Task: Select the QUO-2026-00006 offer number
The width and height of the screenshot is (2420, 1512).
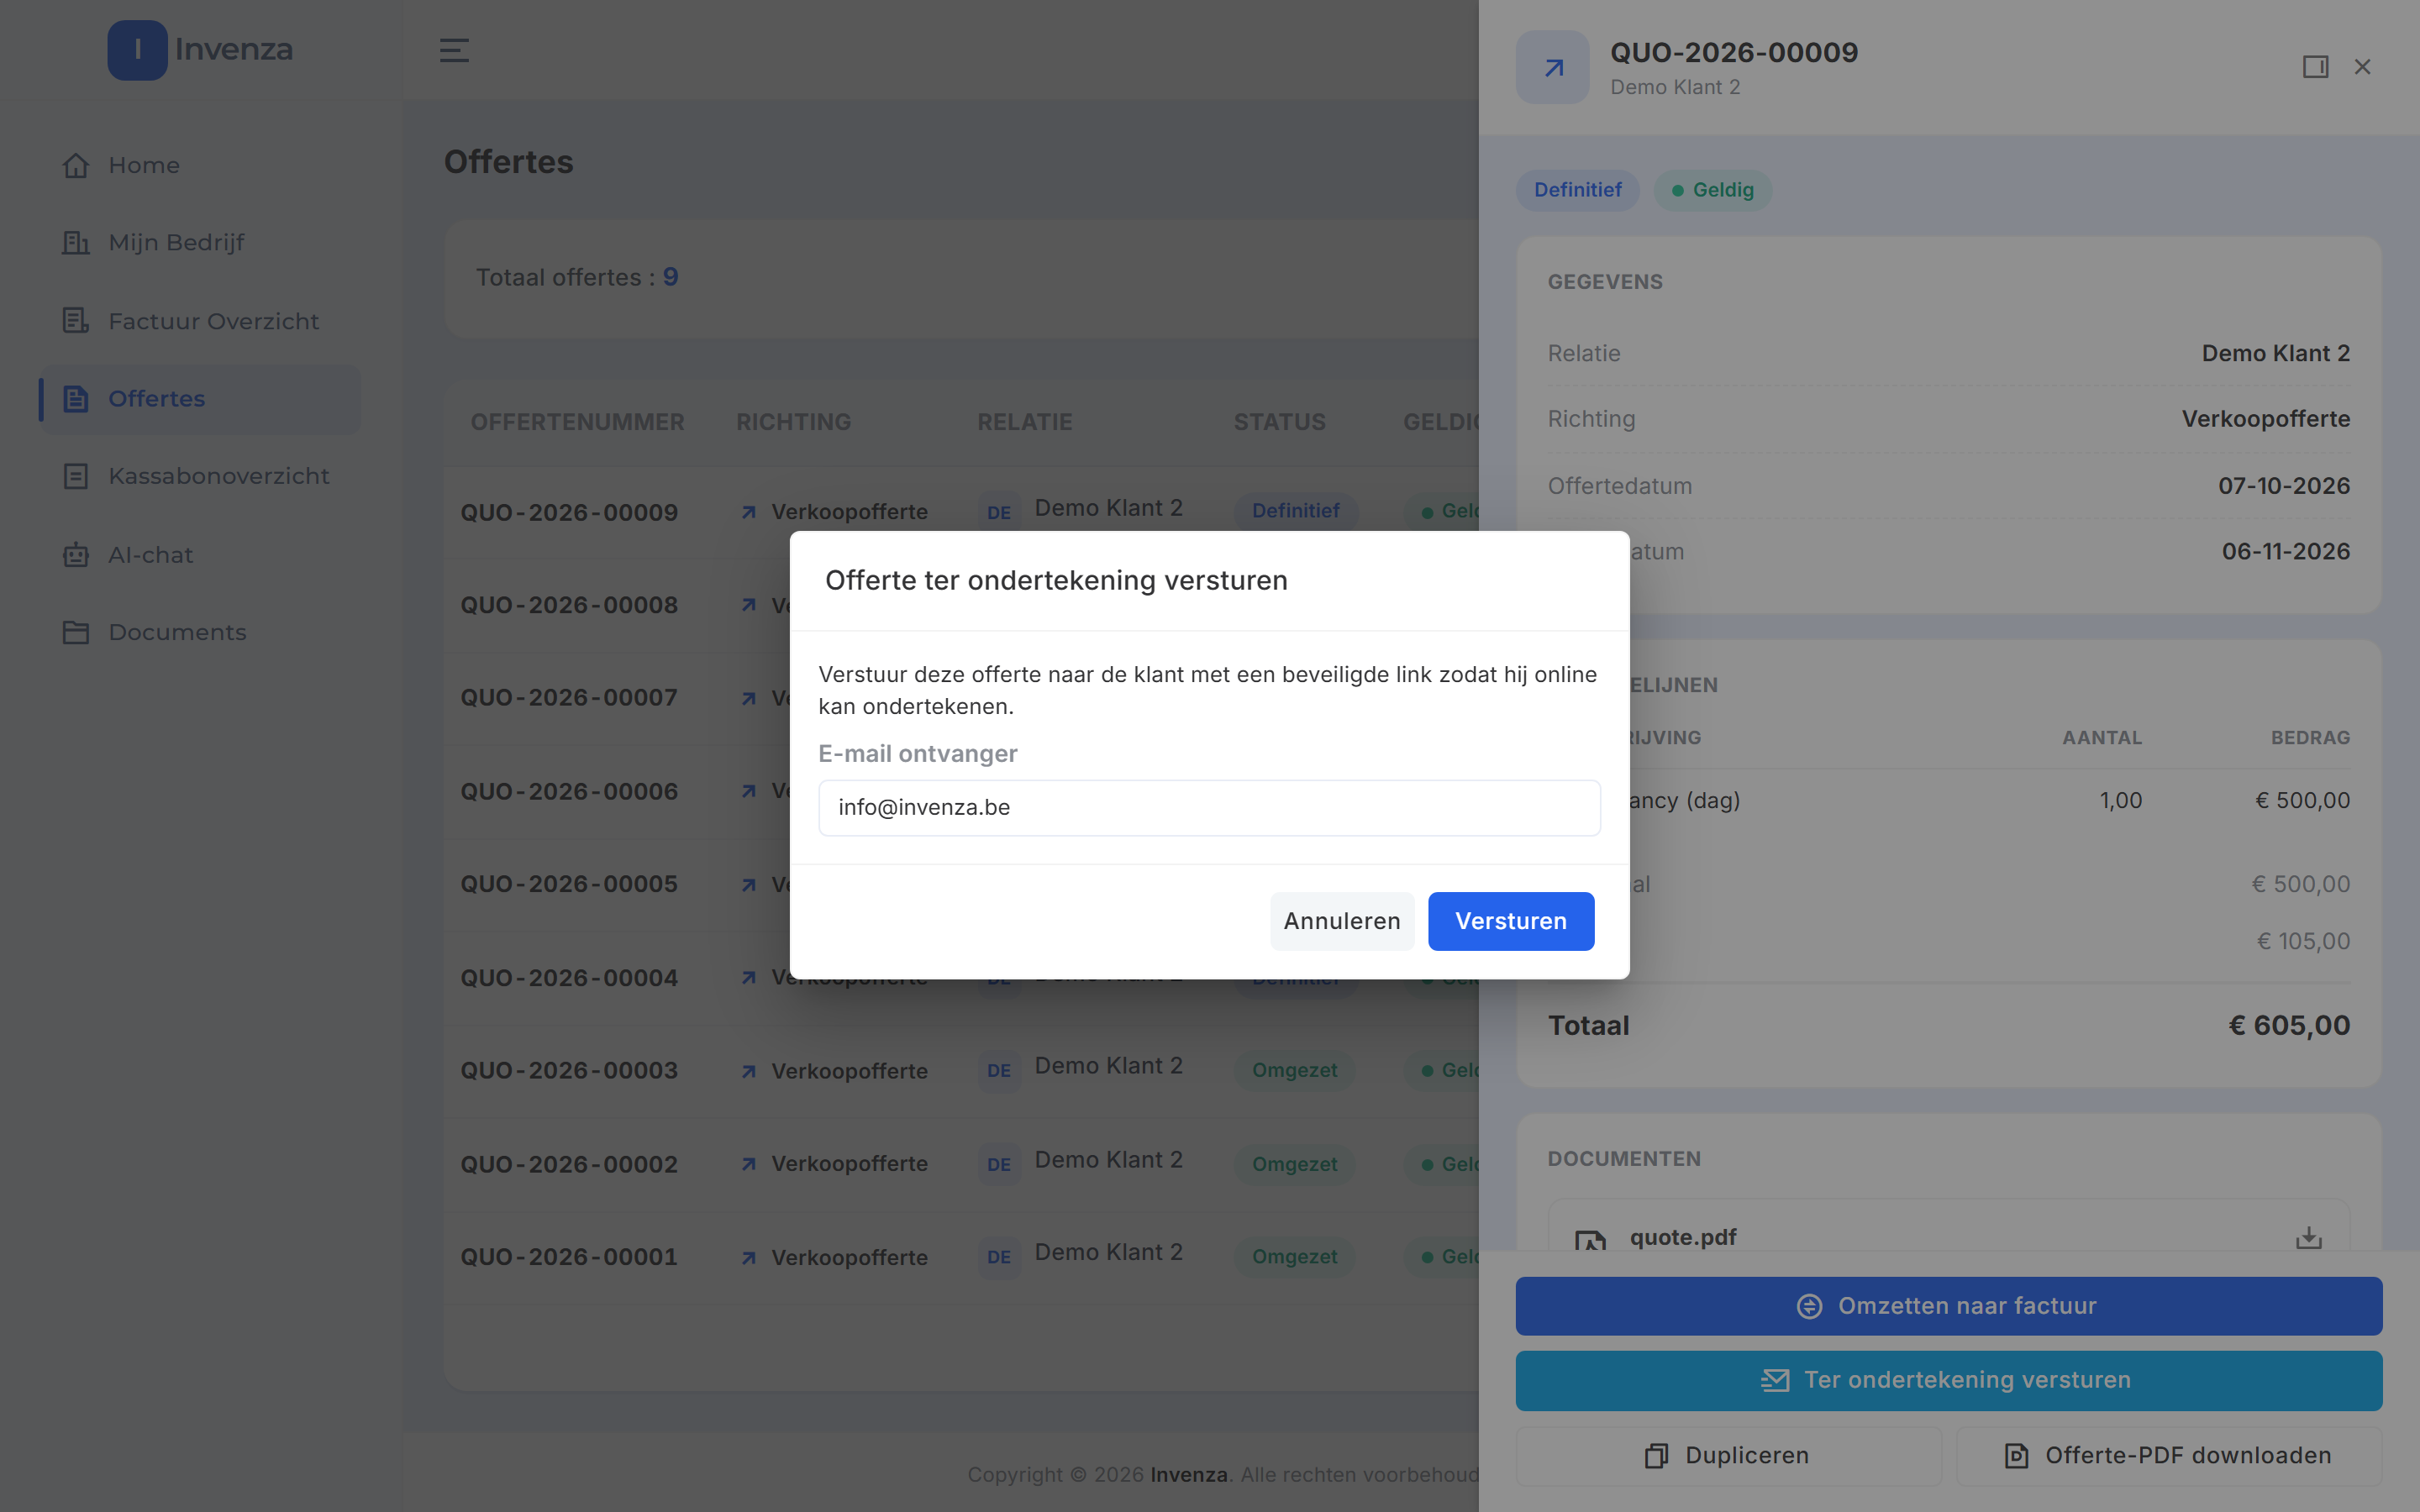Action: pos(569,791)
